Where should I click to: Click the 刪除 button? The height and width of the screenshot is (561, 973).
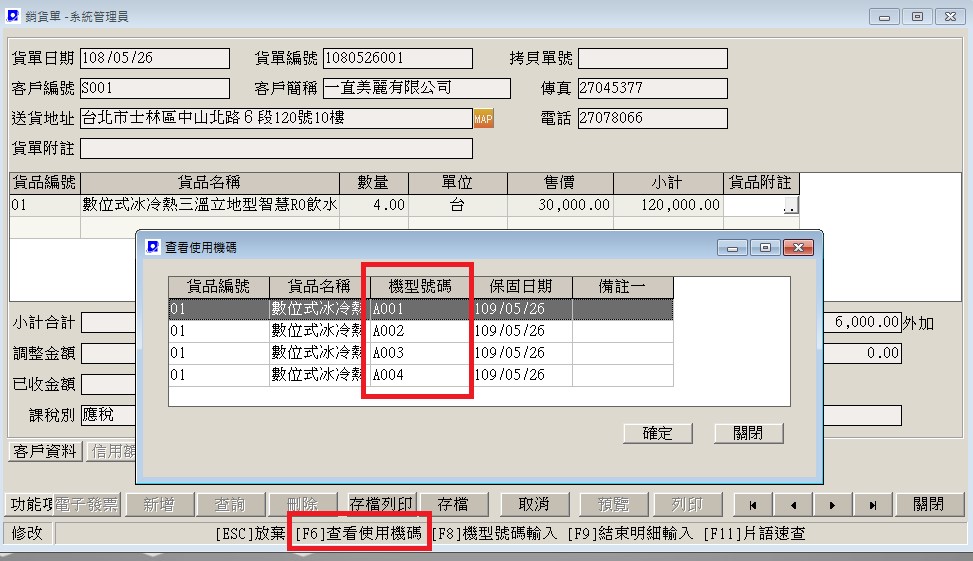pyautogui.click(x=303, y=505)
